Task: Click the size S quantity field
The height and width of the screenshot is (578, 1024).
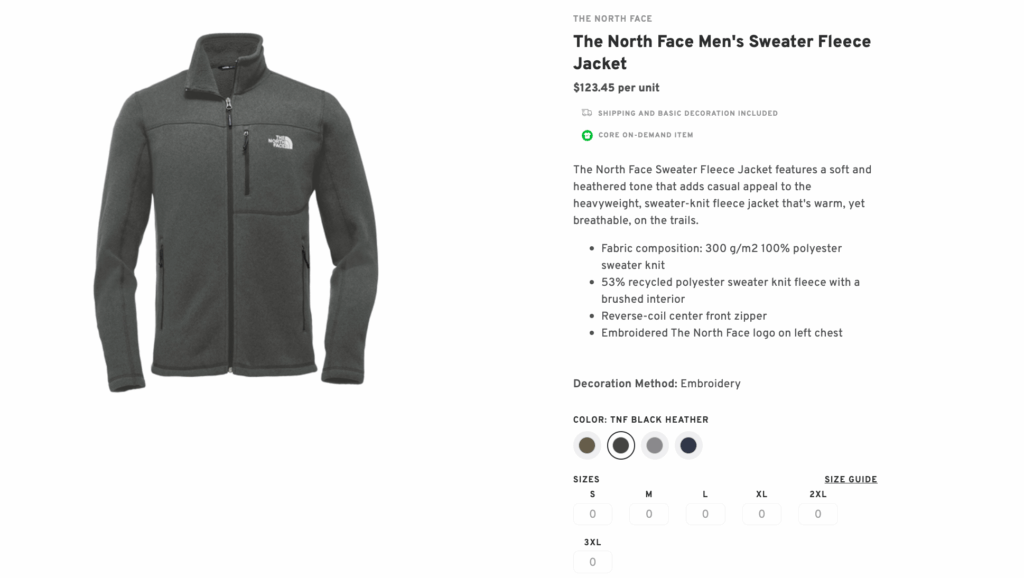Action: point(592,513)
